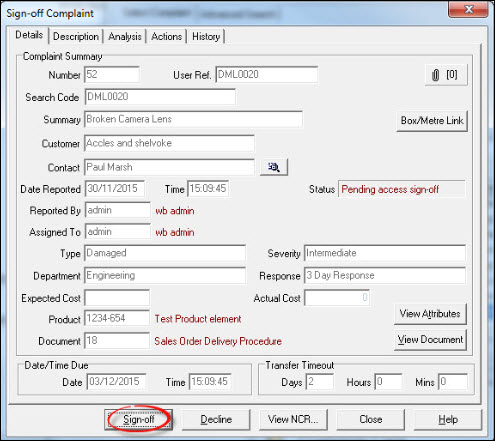Click the Transfer Timeout Days field
The image size is (495, 441).
(x=319, y=382)
